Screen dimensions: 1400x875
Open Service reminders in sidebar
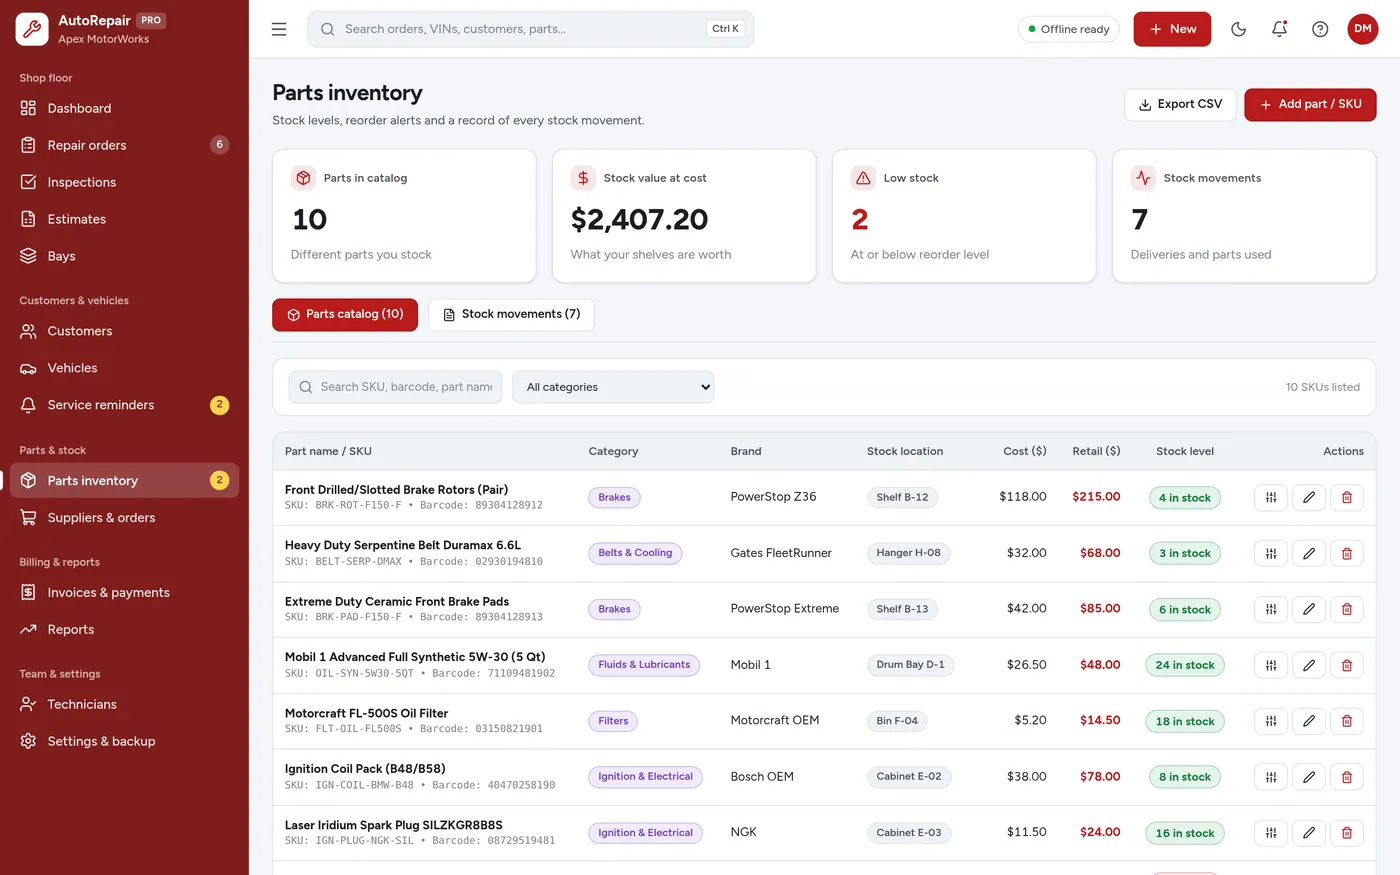124,405
